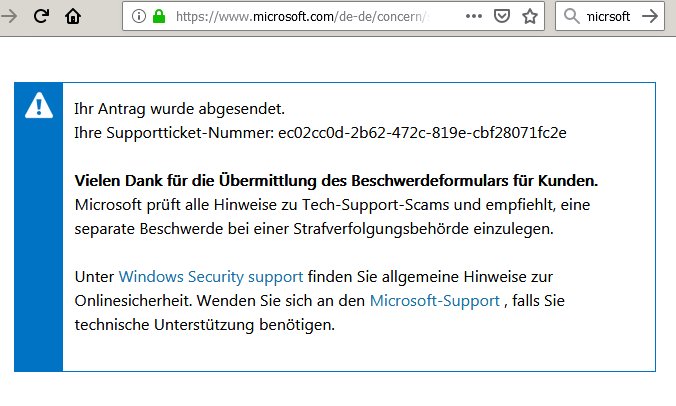Viewport: 676px width, 406px height.
Task: Run the search with the arrow button
Action: click(650, 16)
